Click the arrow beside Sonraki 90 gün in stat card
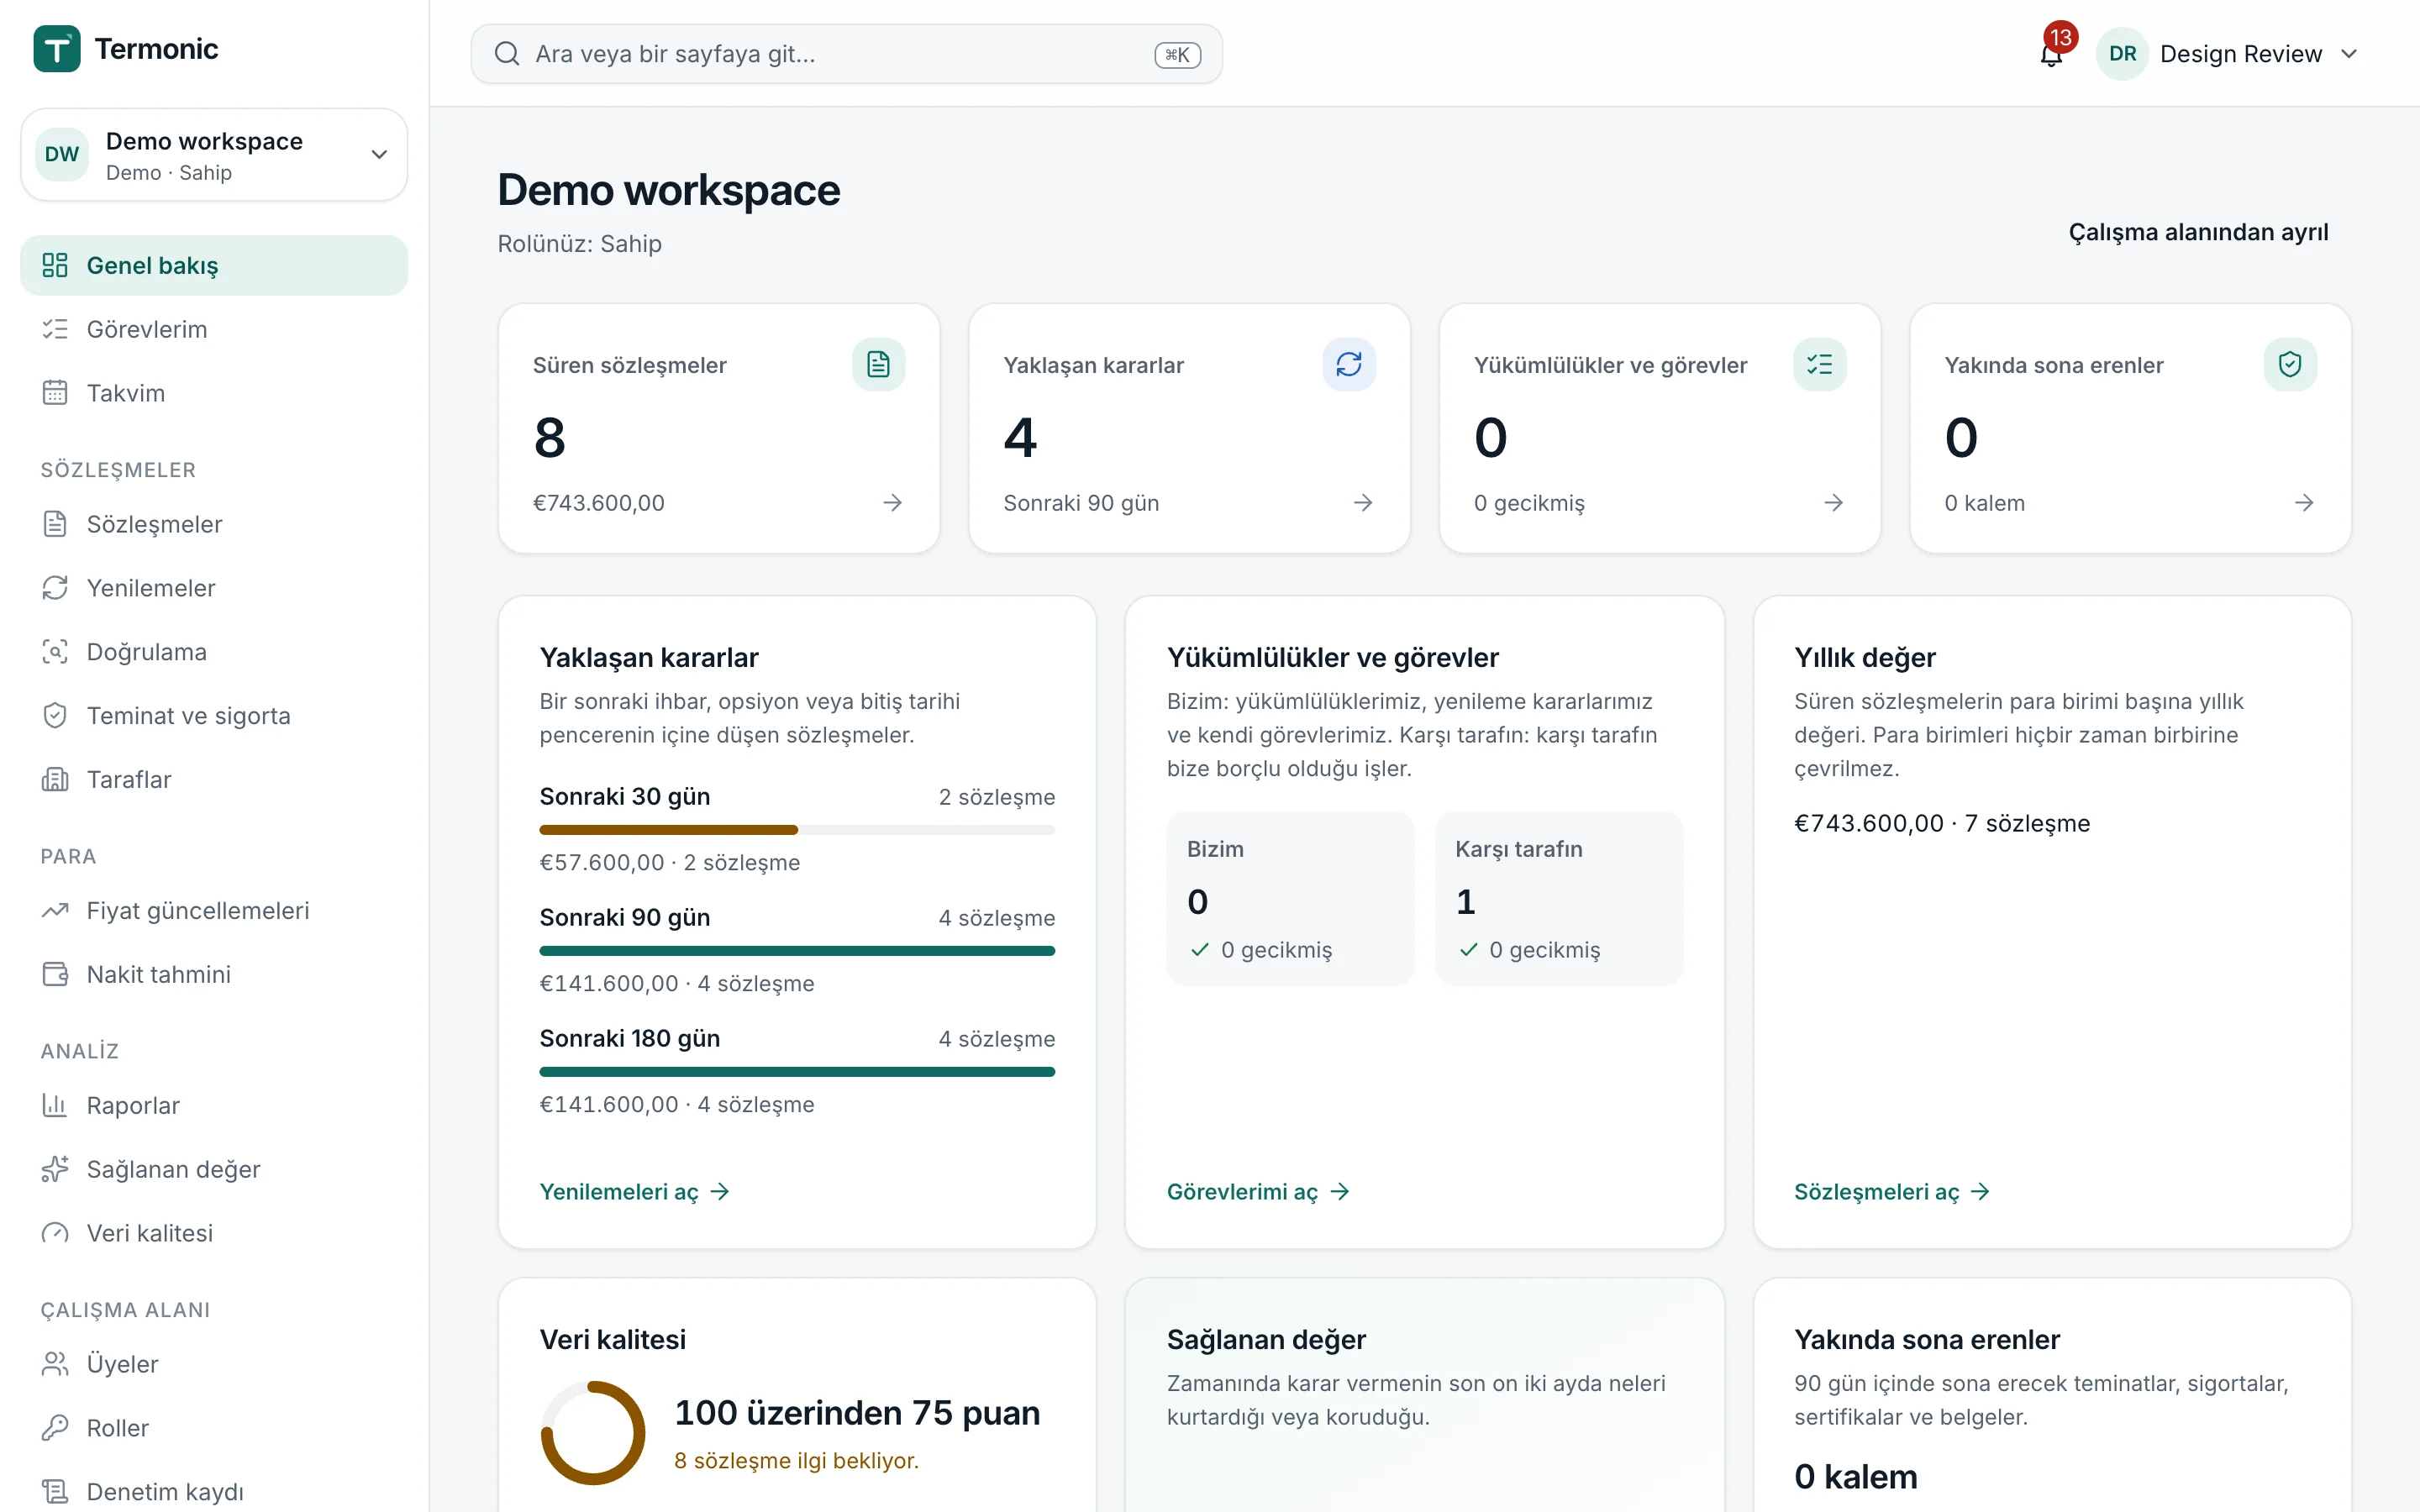Viewport: 2420px width, 1512px height. pos(1363,502)
